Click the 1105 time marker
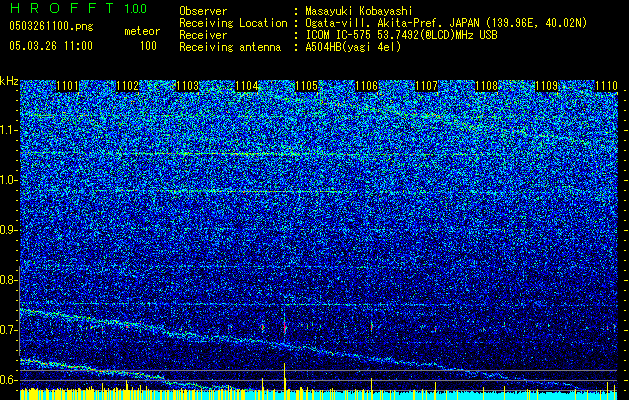Image resolution: width=629 pixels, height=400 pixels. 306,86
